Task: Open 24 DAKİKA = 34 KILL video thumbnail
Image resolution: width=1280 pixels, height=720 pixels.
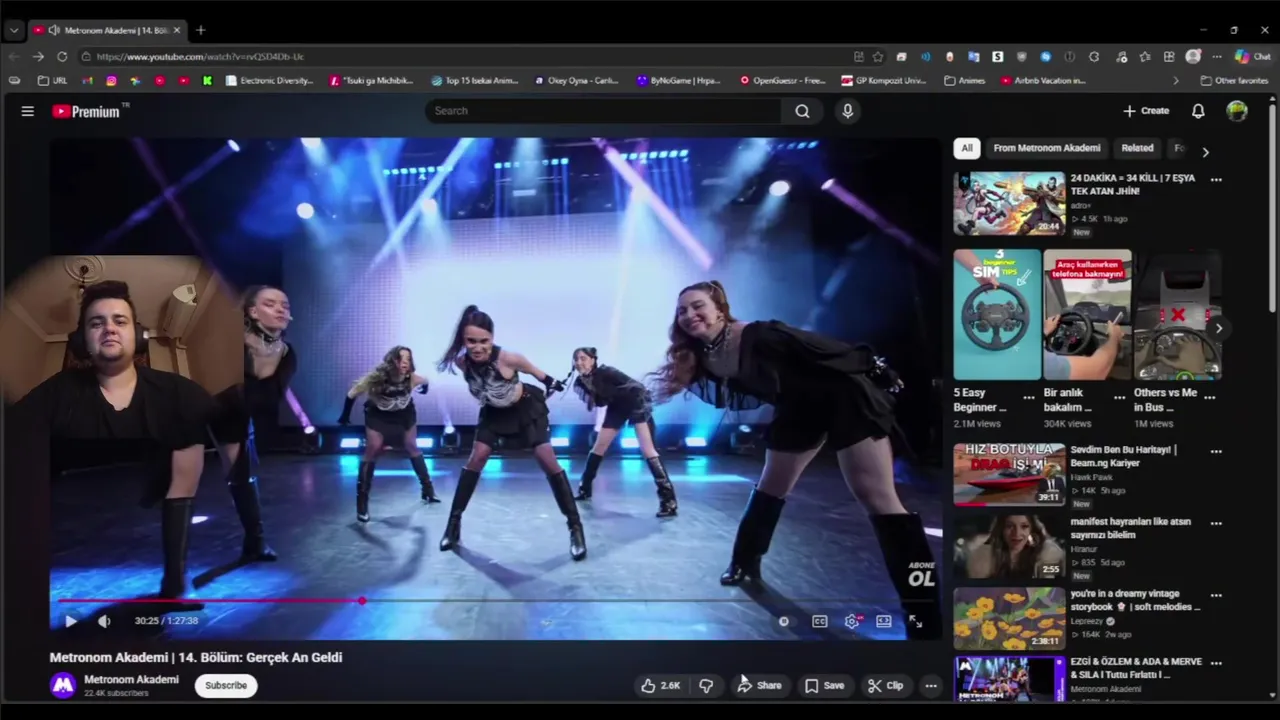Action: pos(1009,203)
